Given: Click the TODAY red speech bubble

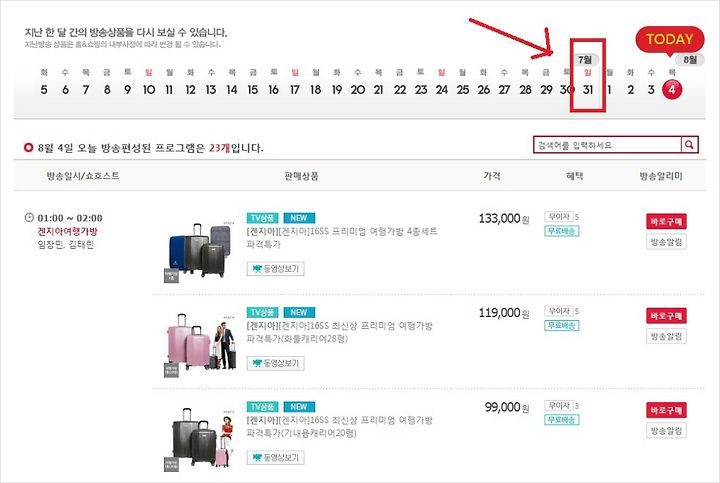Looking at the screenshot, I should (x=669, y=39).
